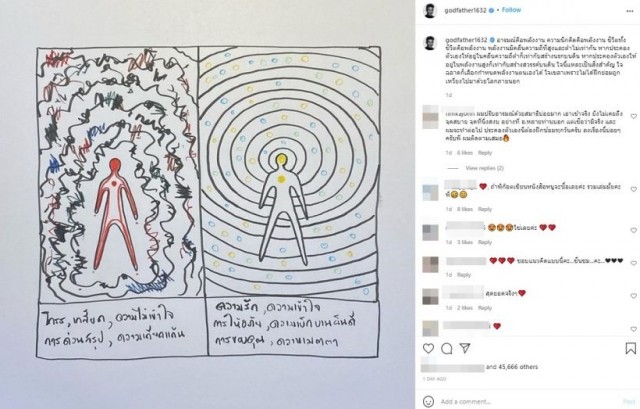Focus the Add a comment field
Screen dimensions: 640x409
pyautogui.click(x=529, y=402)
